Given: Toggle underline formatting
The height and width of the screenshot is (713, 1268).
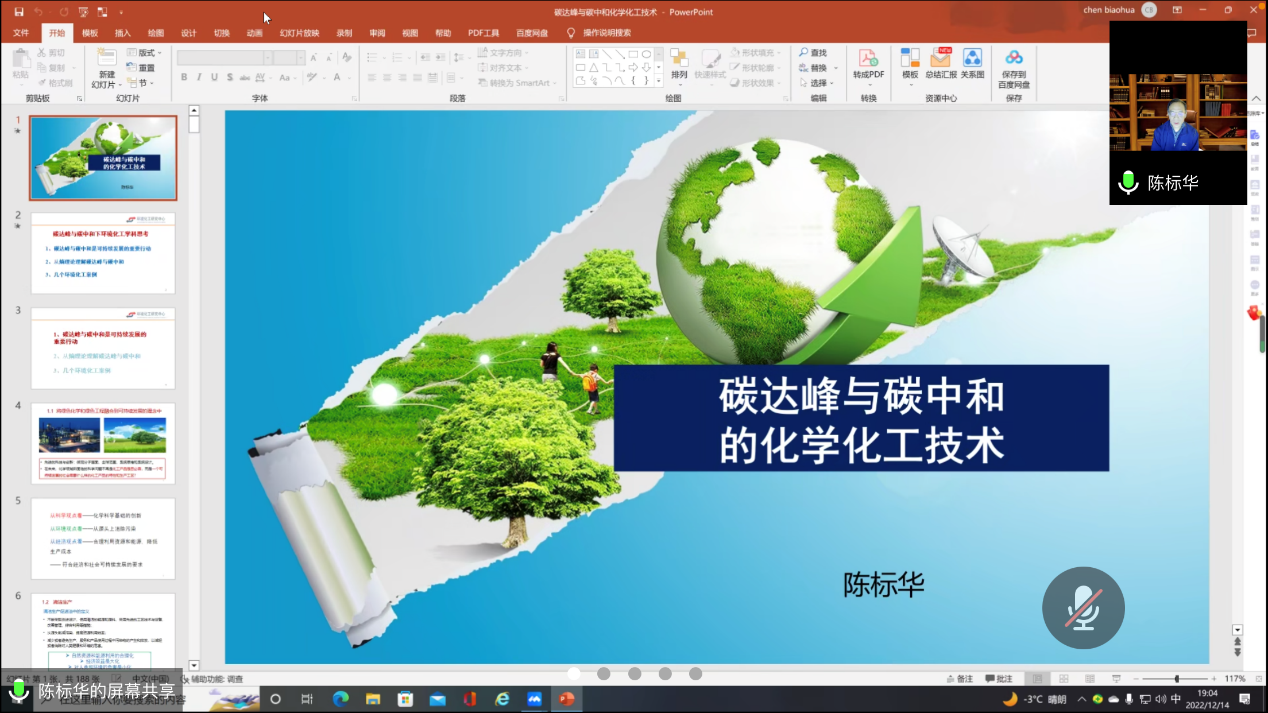Looking at the screenshot, I should point(214,77).
